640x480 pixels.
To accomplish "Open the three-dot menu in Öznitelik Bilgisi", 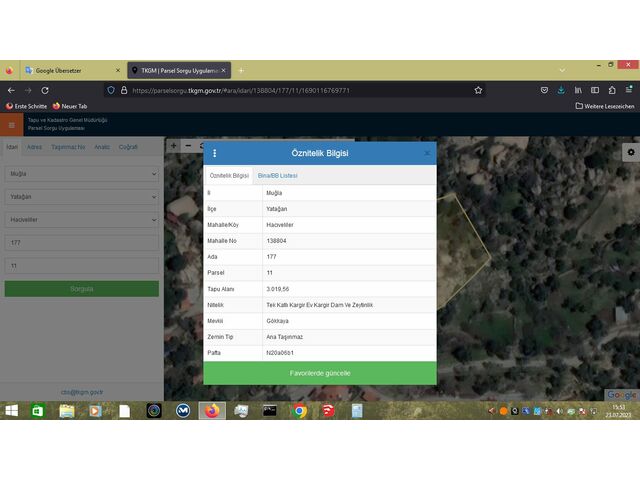I will point(214,153).
